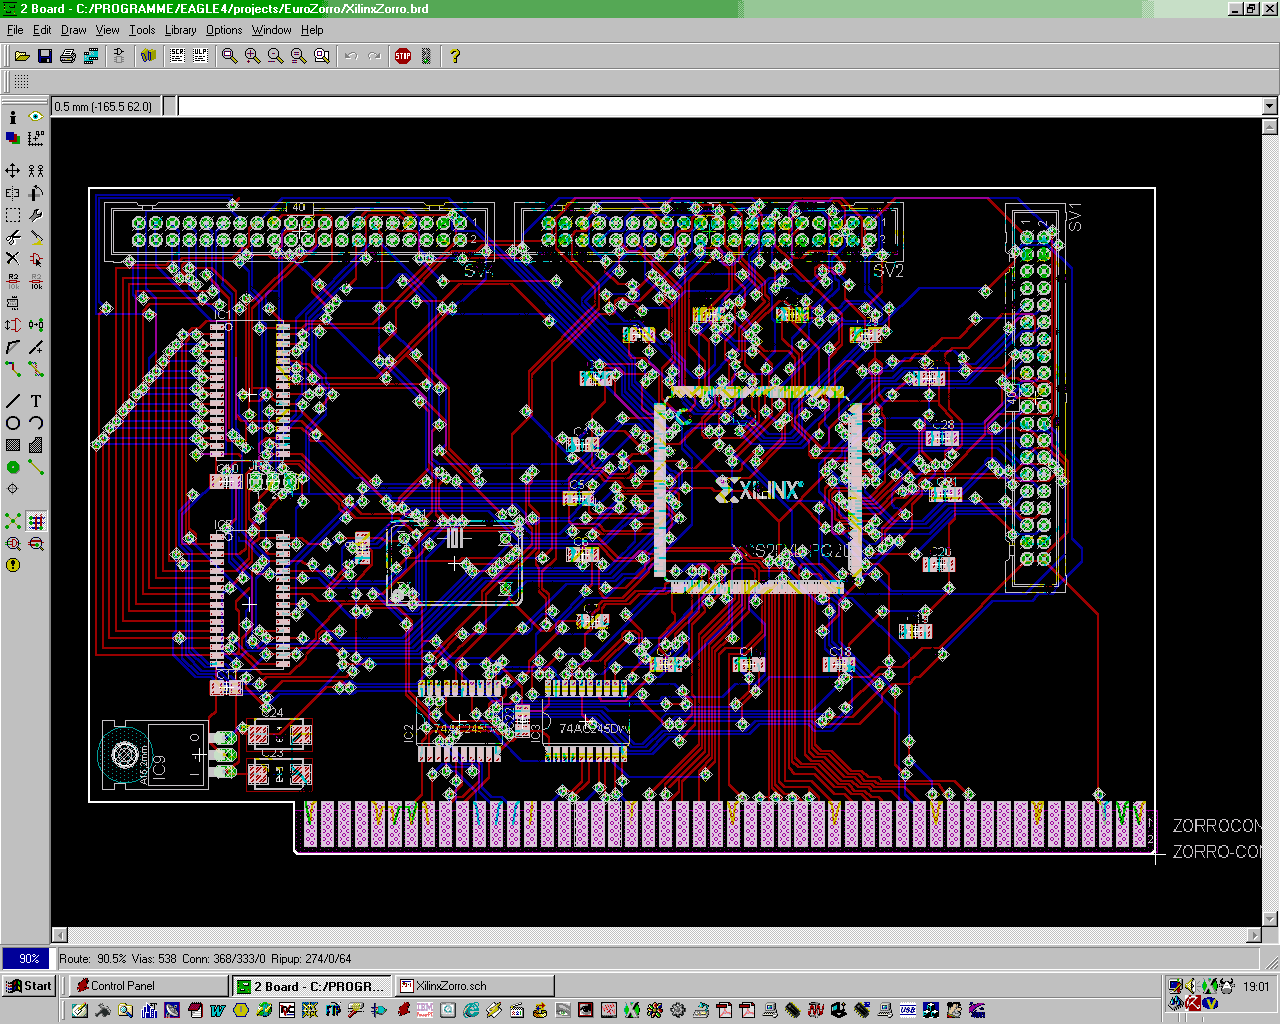Select the Delete X tool
This screenshot has height=1024, width=1280.
pyautogui.click(x=13, y=259)
